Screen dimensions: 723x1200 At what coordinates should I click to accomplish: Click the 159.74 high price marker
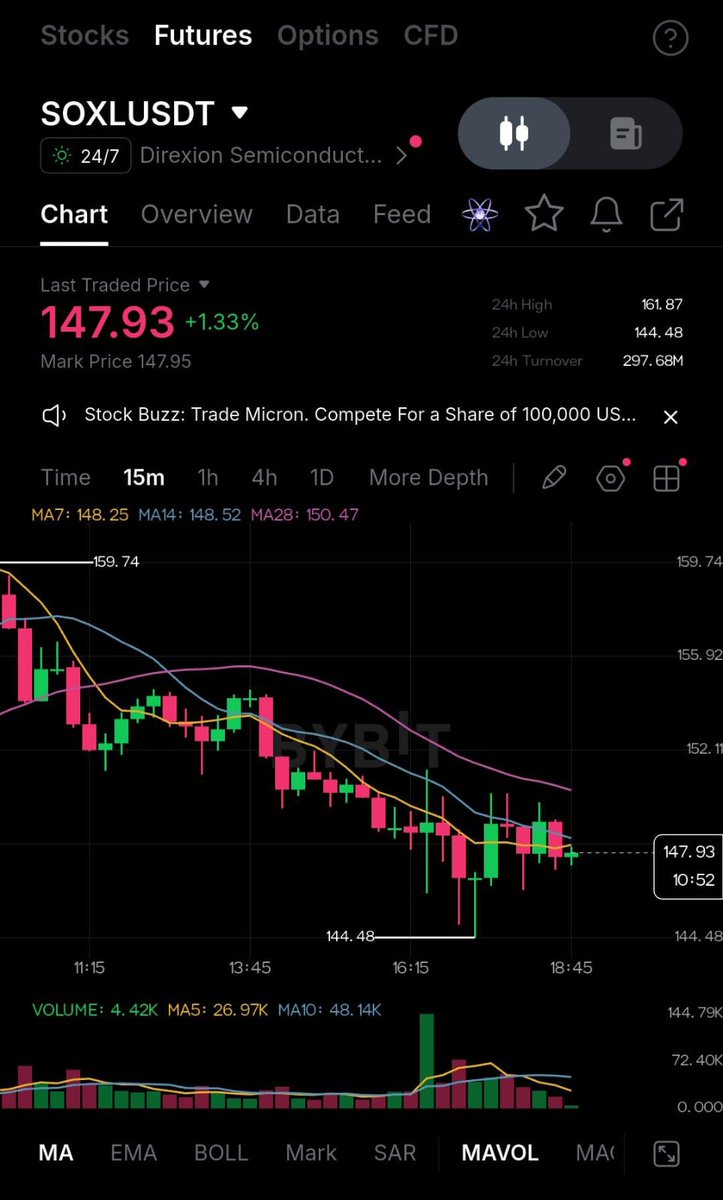[116, 562]
